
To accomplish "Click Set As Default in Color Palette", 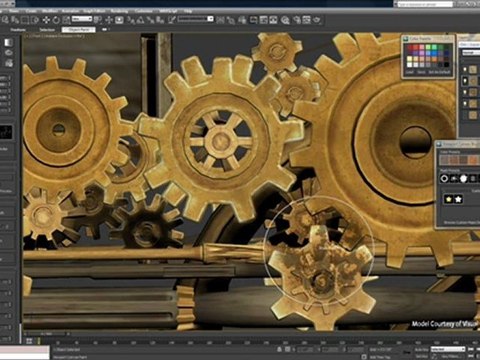I will click(439, 72).
